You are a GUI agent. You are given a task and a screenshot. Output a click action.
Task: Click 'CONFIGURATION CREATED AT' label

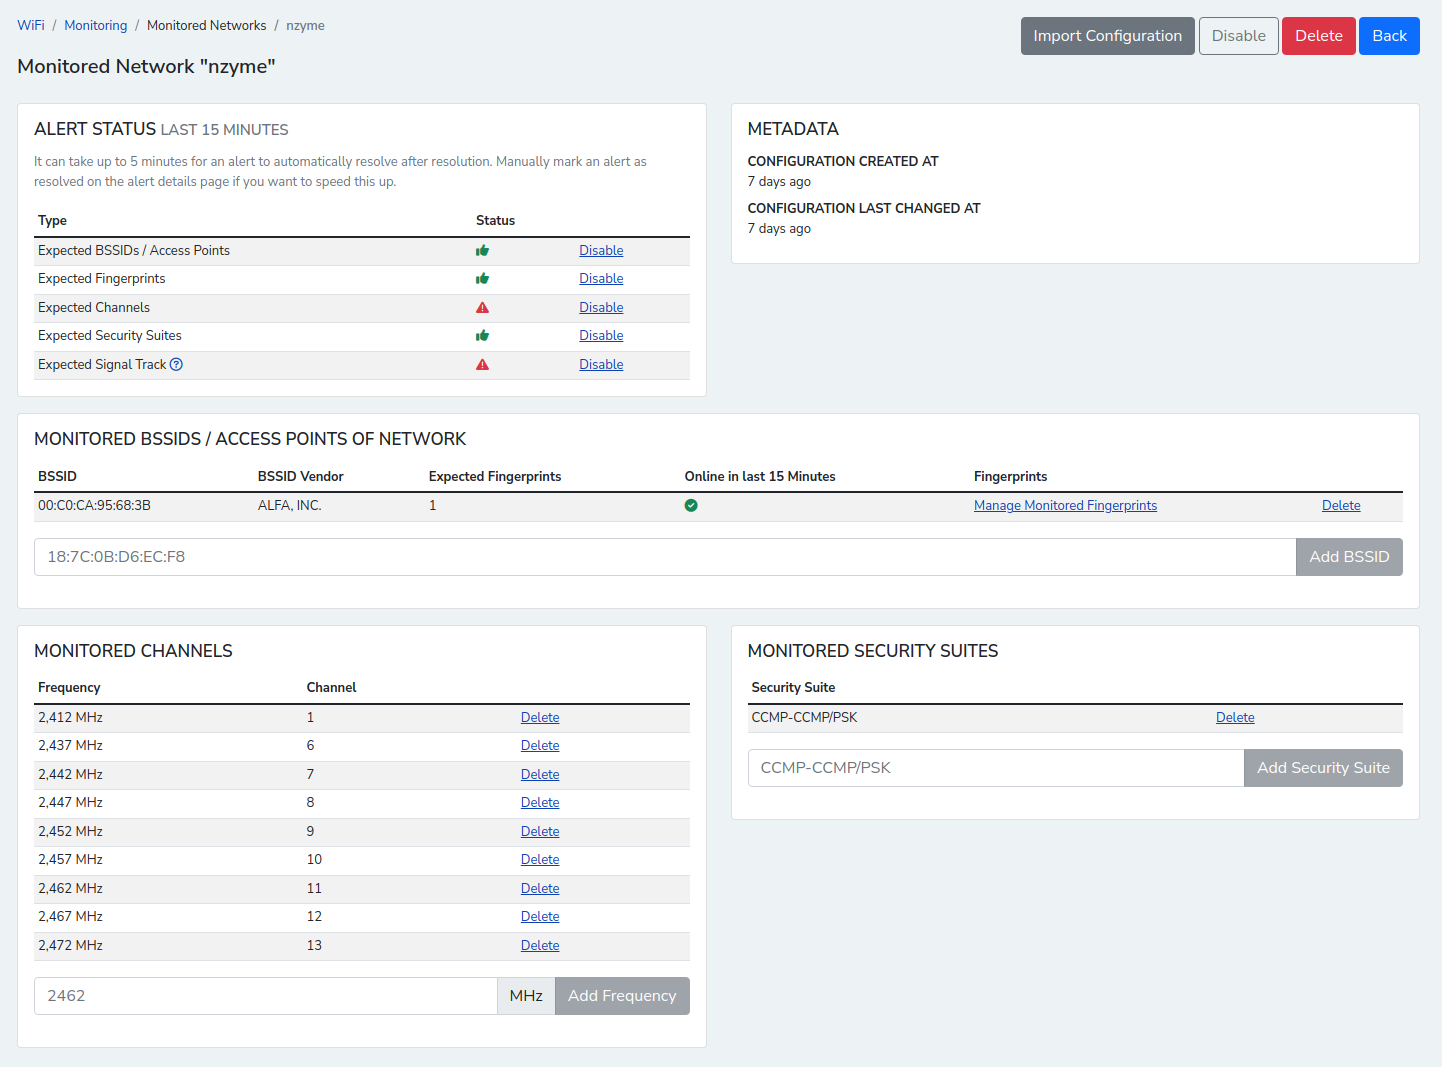(x=843, y=162)
